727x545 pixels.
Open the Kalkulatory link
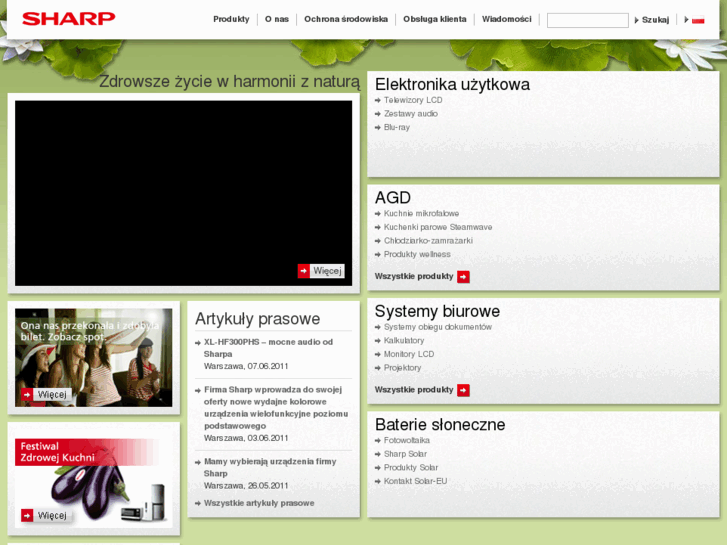point(404,340)
